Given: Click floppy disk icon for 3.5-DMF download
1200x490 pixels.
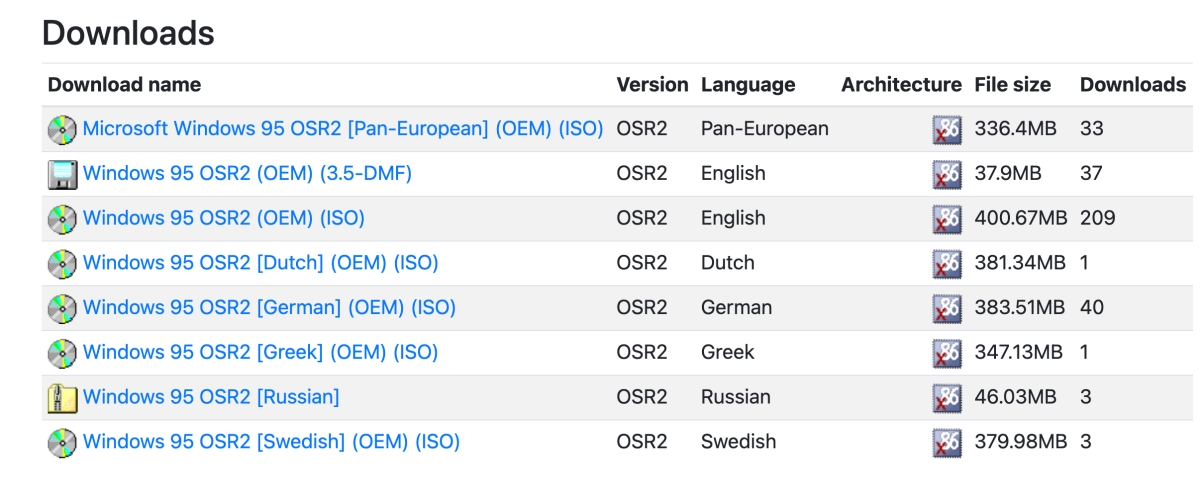Looking at the screenshot, I should pyautogui.click(x=62, y=174).
